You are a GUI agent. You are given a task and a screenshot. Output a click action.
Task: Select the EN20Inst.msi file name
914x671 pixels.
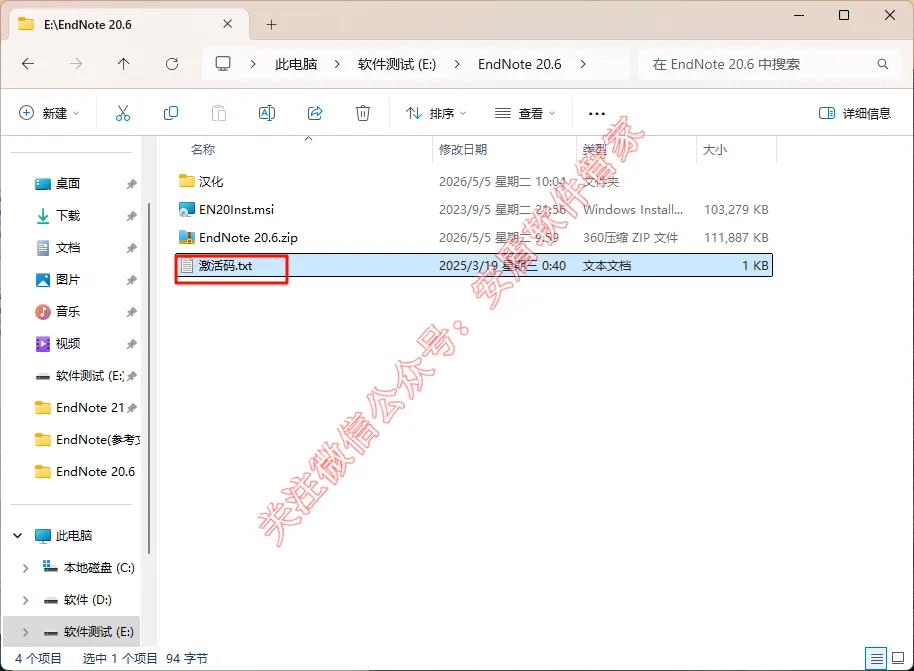236,210
